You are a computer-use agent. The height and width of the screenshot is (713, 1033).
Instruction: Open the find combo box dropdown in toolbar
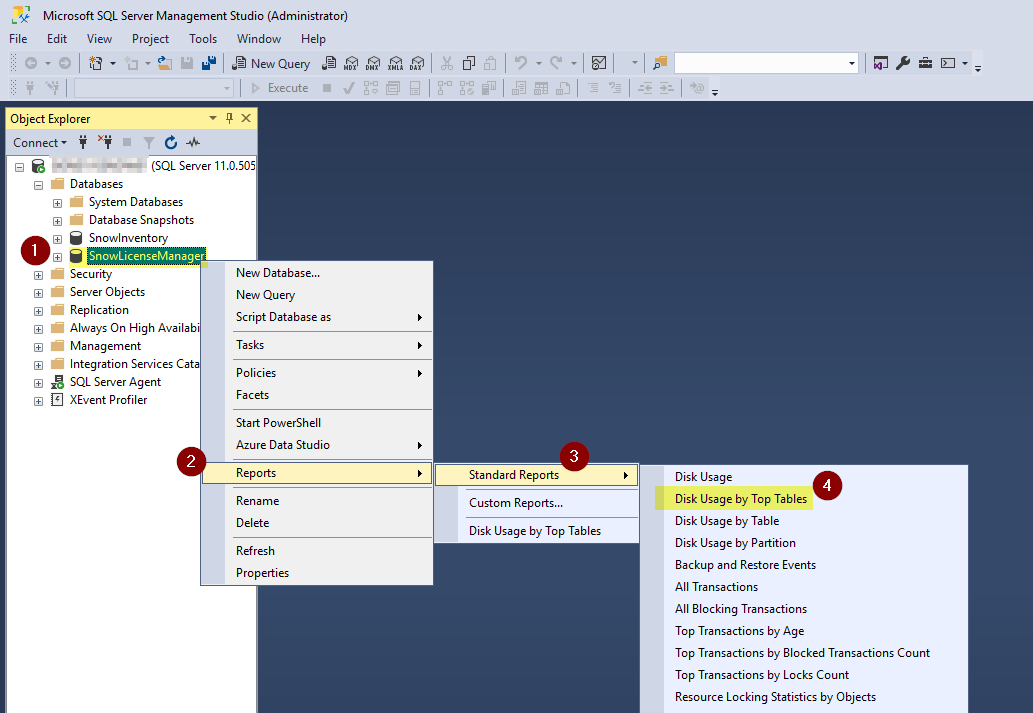click(851, 63)
